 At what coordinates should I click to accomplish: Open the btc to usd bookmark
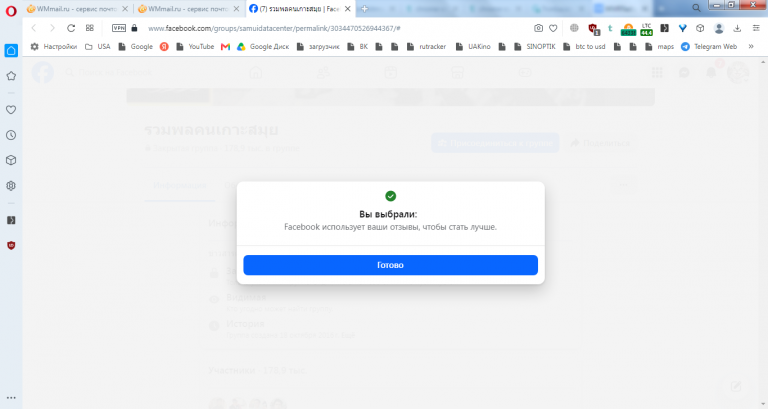tap(584, 47)
